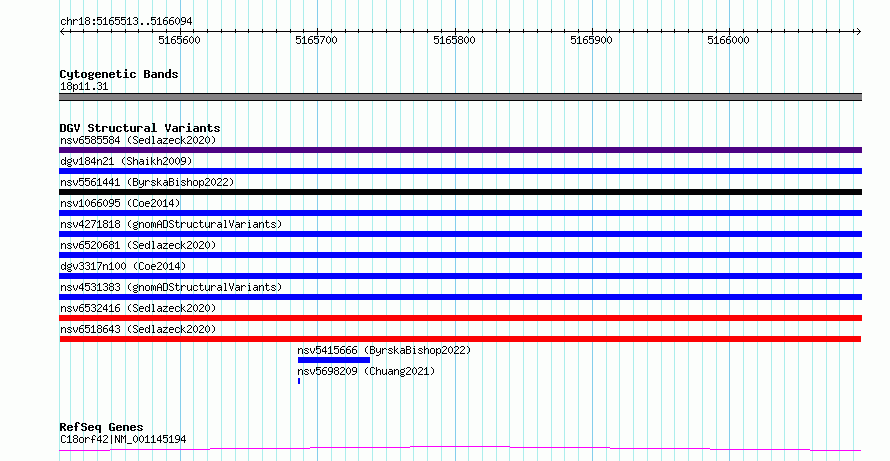Image resolution: width=890 pixels, height=461 pixels.
Task: Select the blue nsv4531383 variant bar
Action: point(460,297)
